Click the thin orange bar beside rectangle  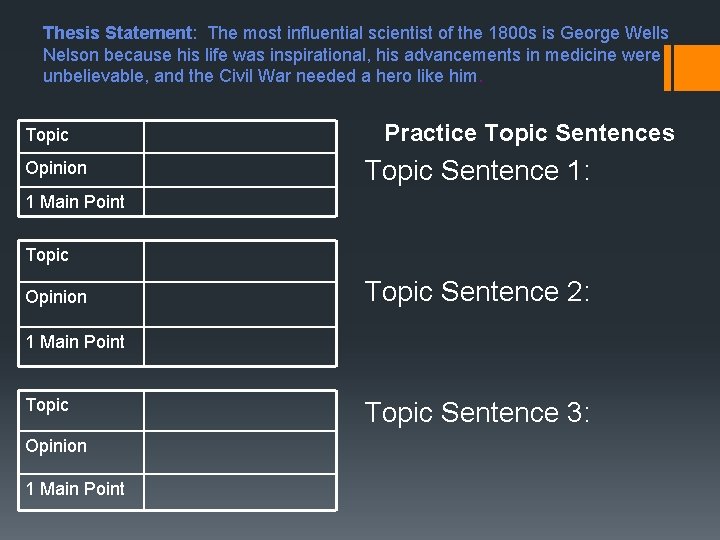[x=668, y=68]
